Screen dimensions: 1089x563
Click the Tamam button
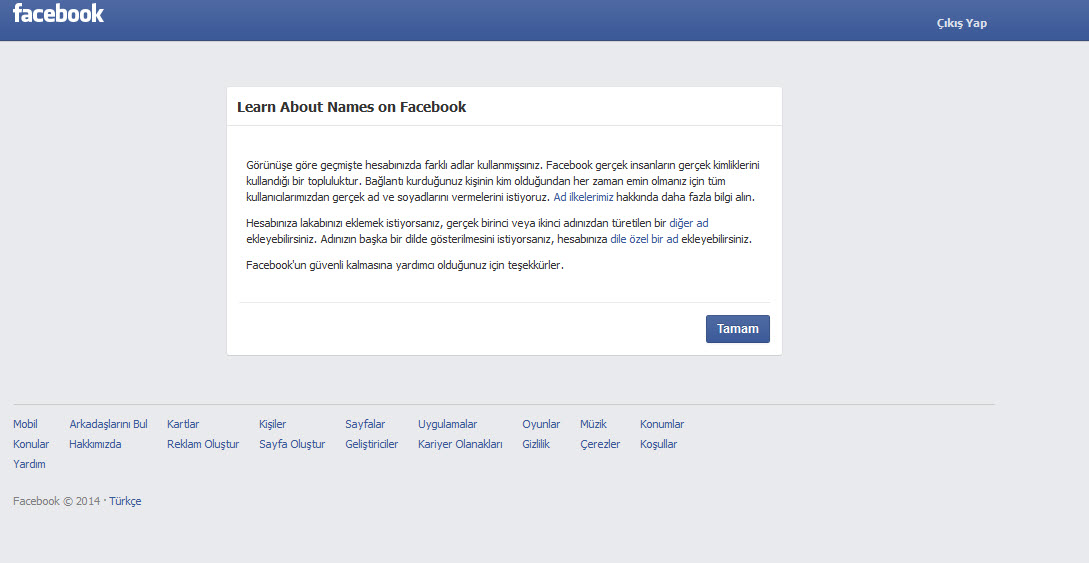point(737,329)
